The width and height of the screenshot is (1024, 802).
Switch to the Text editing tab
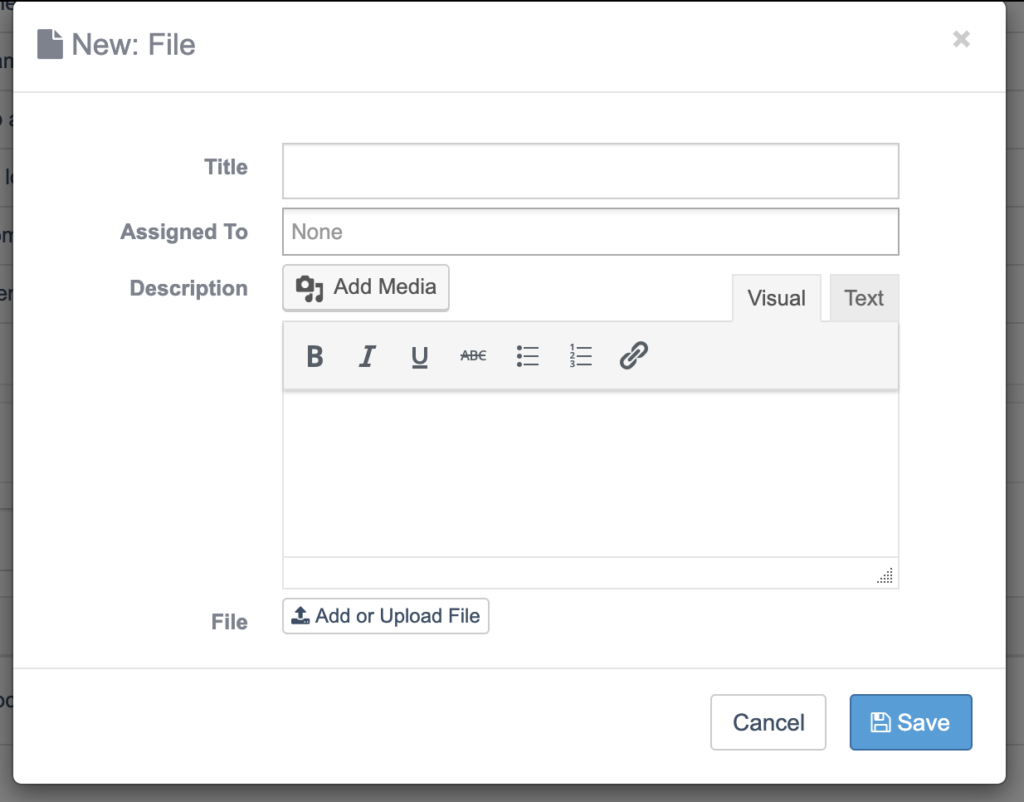(863, 297)
